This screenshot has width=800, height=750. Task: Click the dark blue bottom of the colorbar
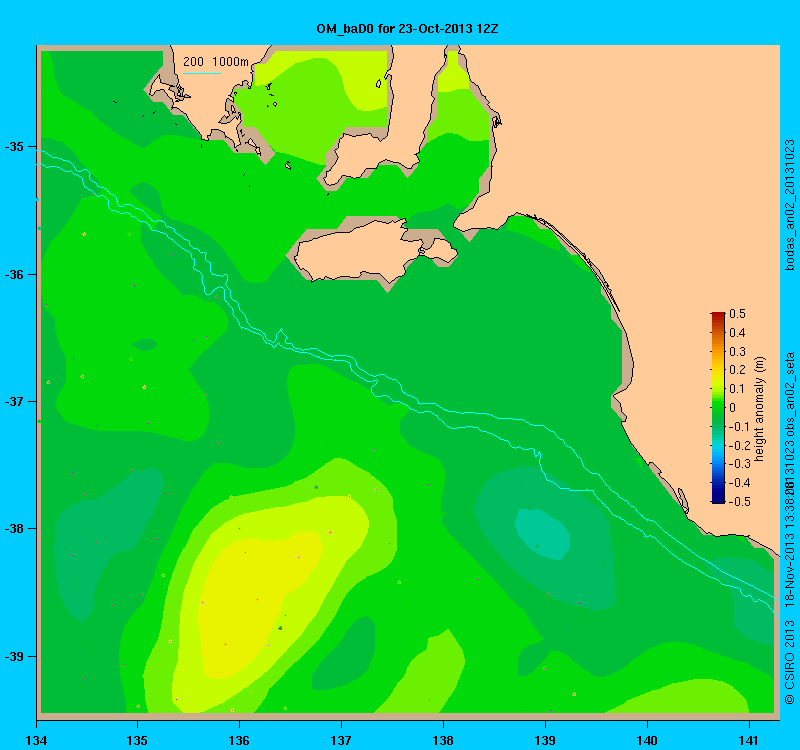point(718,498)
